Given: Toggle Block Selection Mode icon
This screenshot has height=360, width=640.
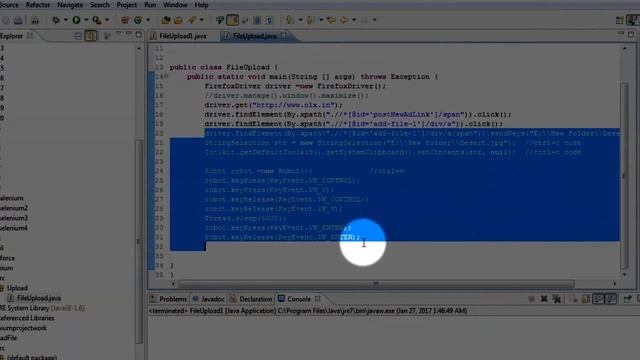Looking at the screenshot, I should click(257, 20).
